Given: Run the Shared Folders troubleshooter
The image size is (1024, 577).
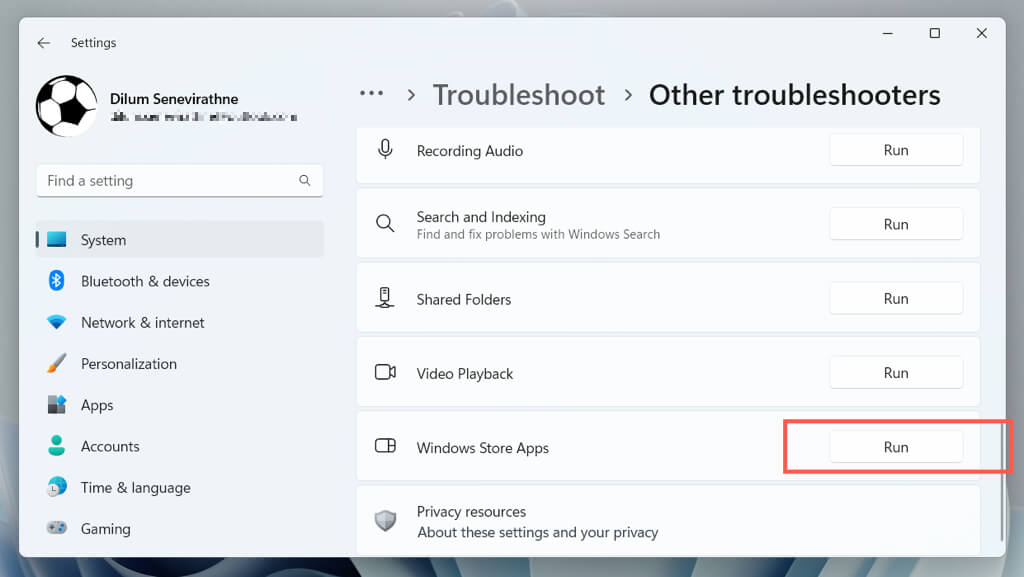Looking at the screenshot, I should 895,298.
